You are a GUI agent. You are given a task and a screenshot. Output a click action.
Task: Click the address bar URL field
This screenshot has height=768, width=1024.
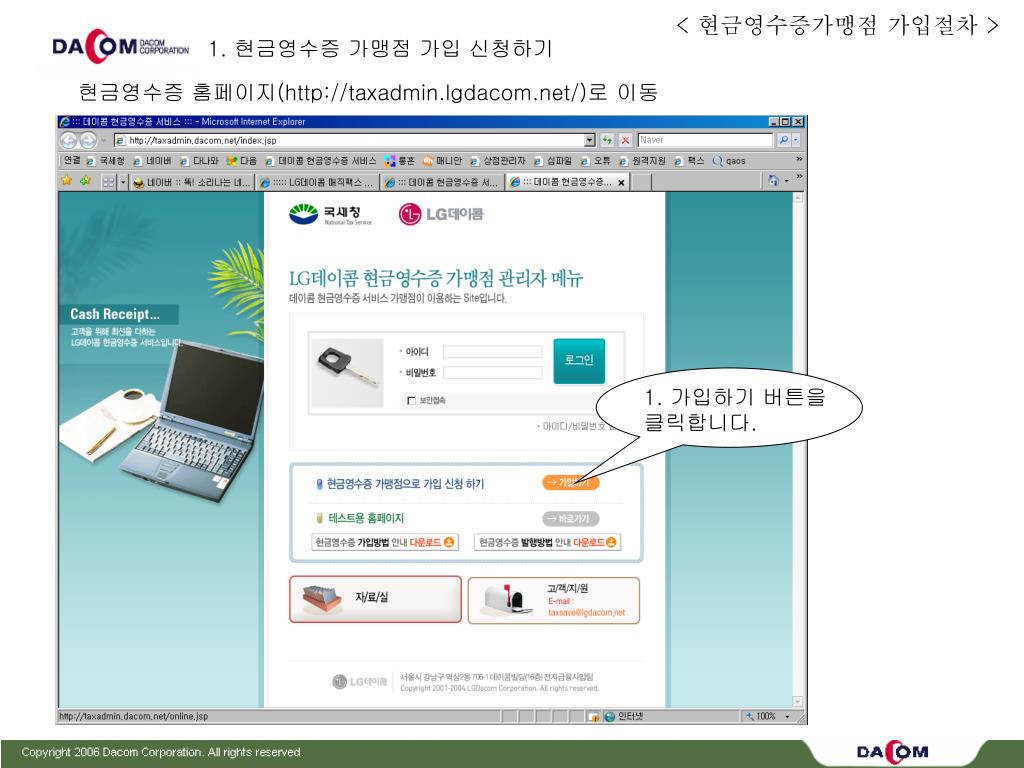(x=349, y=140)
